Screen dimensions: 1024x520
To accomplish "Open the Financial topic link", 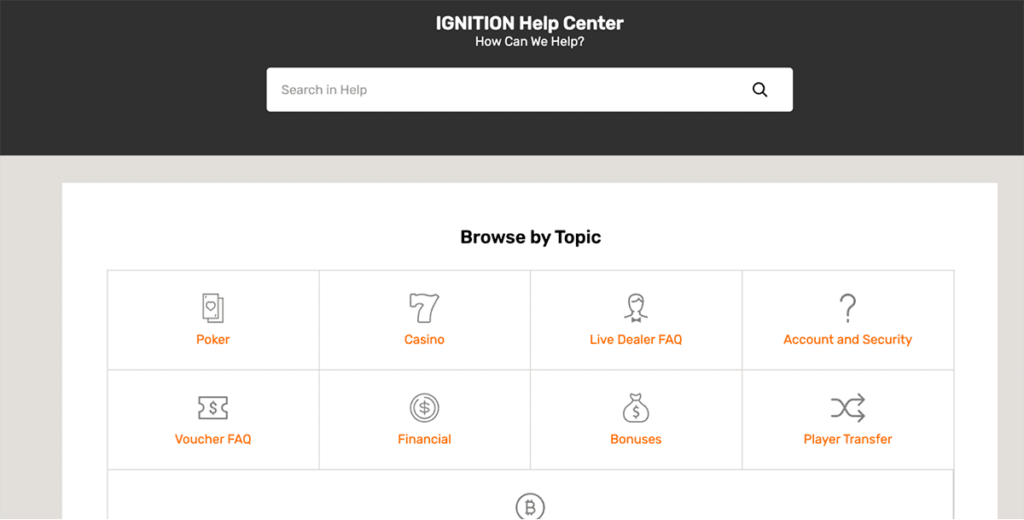I will click(424, 439).
